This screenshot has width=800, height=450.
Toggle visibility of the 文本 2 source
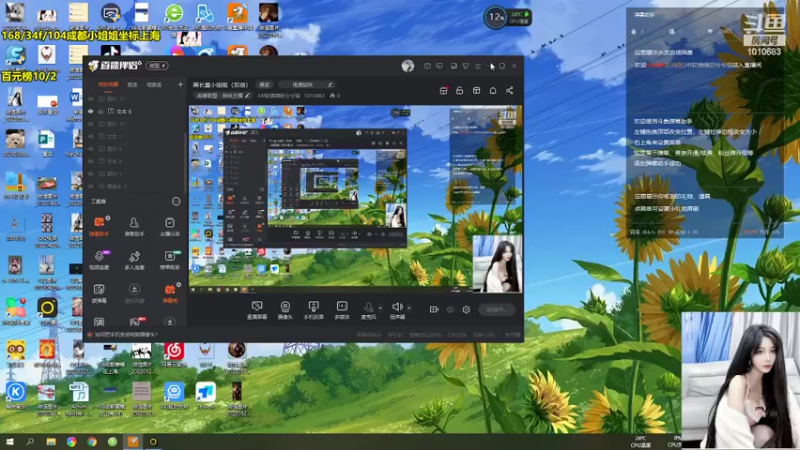(x=91, y=161)
